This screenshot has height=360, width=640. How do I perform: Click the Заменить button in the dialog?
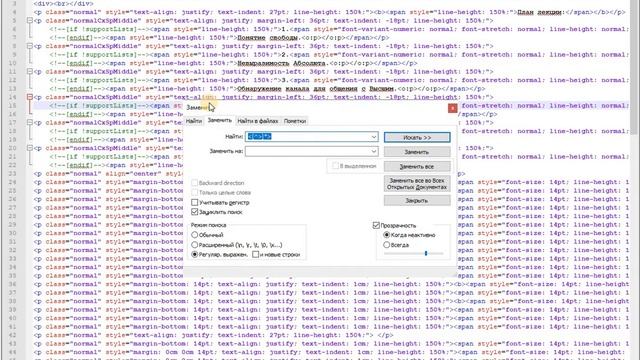417,152
